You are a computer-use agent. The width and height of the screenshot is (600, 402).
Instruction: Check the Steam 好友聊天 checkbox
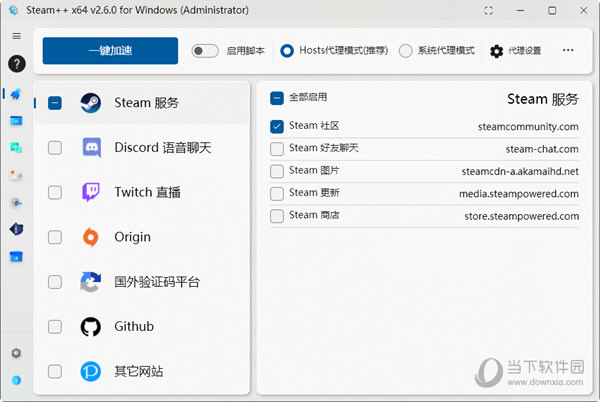coord(277,149)
